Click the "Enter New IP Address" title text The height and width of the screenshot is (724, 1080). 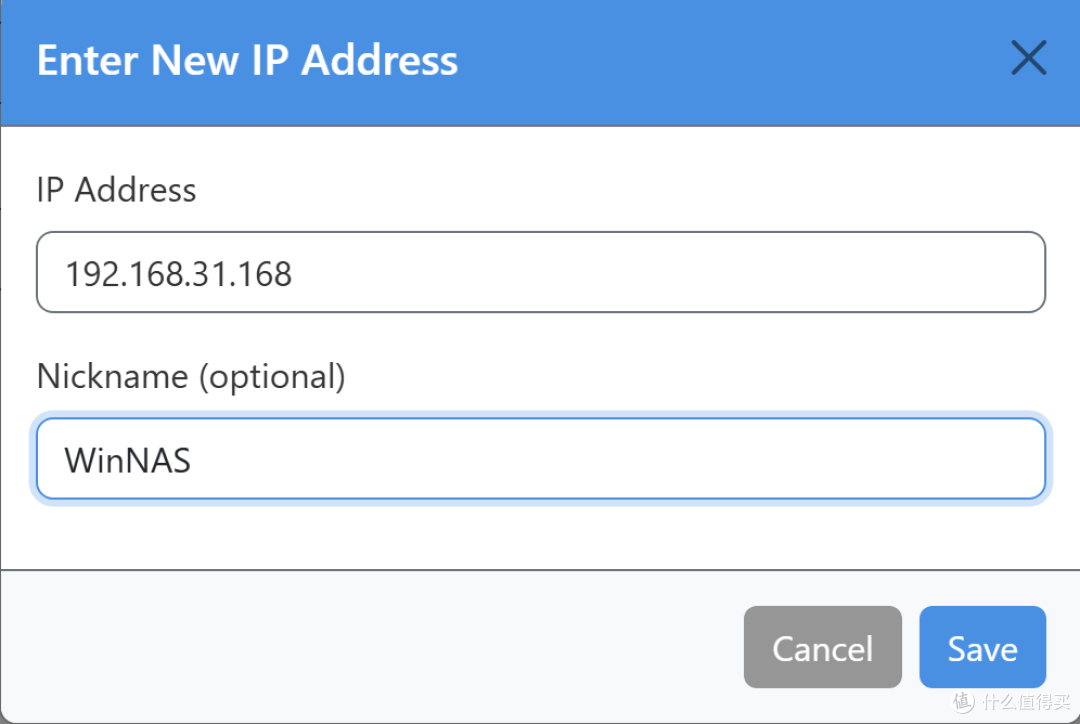(x=247, y=60)
